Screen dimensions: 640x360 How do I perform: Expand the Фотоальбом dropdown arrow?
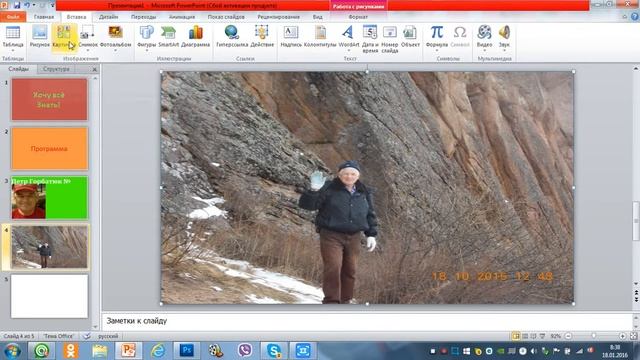click(x=116, y=51)
